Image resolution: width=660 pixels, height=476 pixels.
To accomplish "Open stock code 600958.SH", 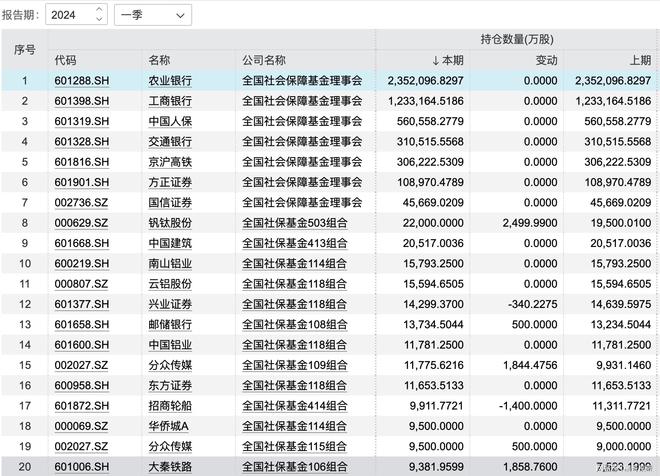I will tap(82, 386).
